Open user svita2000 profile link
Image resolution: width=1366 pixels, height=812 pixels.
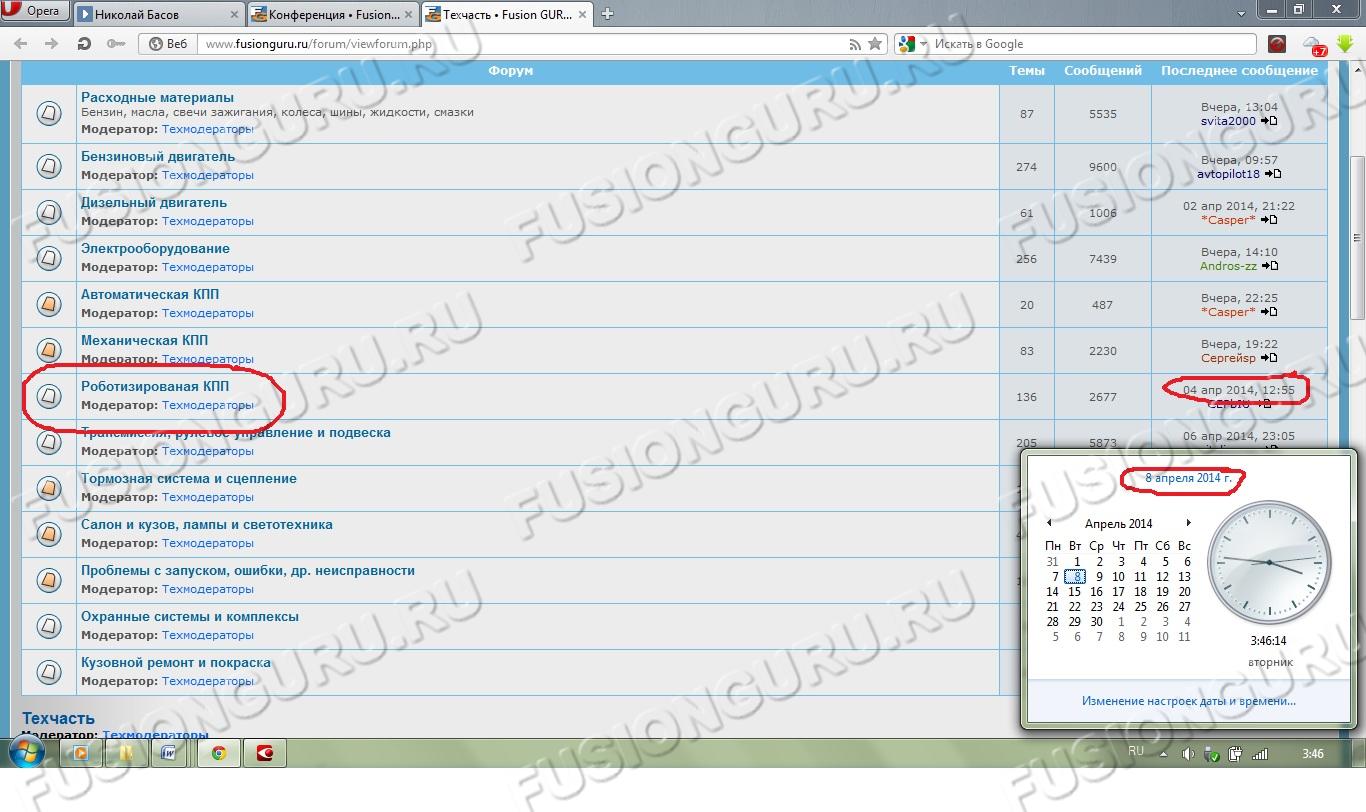[x=1228, y=121]
